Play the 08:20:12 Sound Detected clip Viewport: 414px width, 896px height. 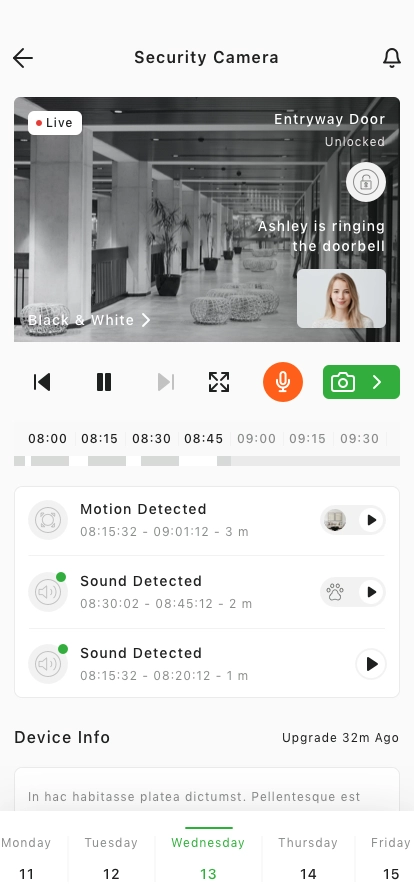pos(371,664)
